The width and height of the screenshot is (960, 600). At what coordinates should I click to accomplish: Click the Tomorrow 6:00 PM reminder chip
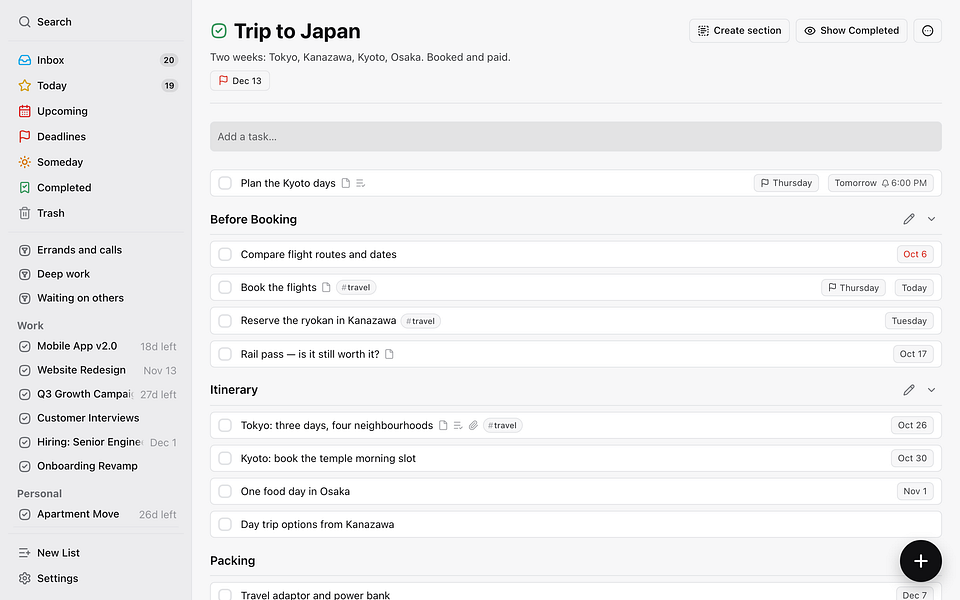[x=880, y=183]
